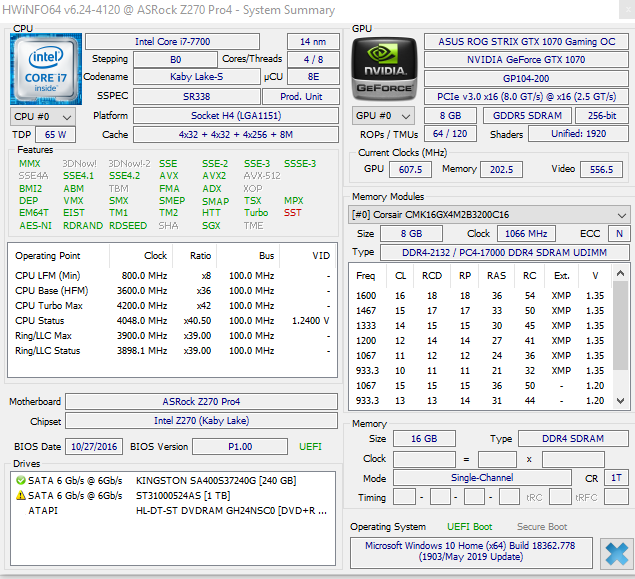Image resolution: width=635 pixels, height=579 pixels.
Task: Click the GDDR5 SDRAM field
Action: (x=527, y=115)
